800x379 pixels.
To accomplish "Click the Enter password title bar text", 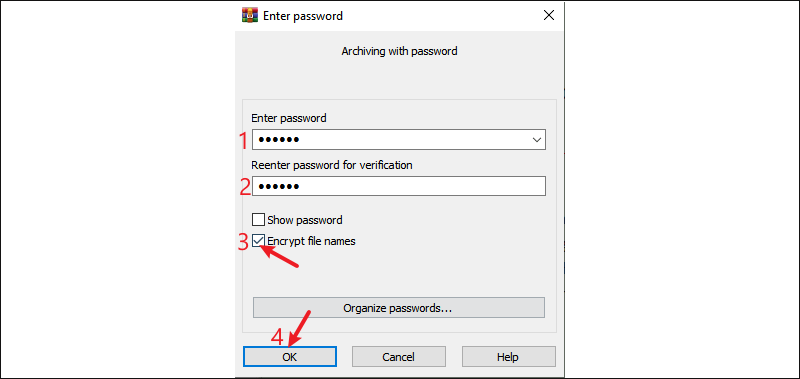I will [303, 16].
